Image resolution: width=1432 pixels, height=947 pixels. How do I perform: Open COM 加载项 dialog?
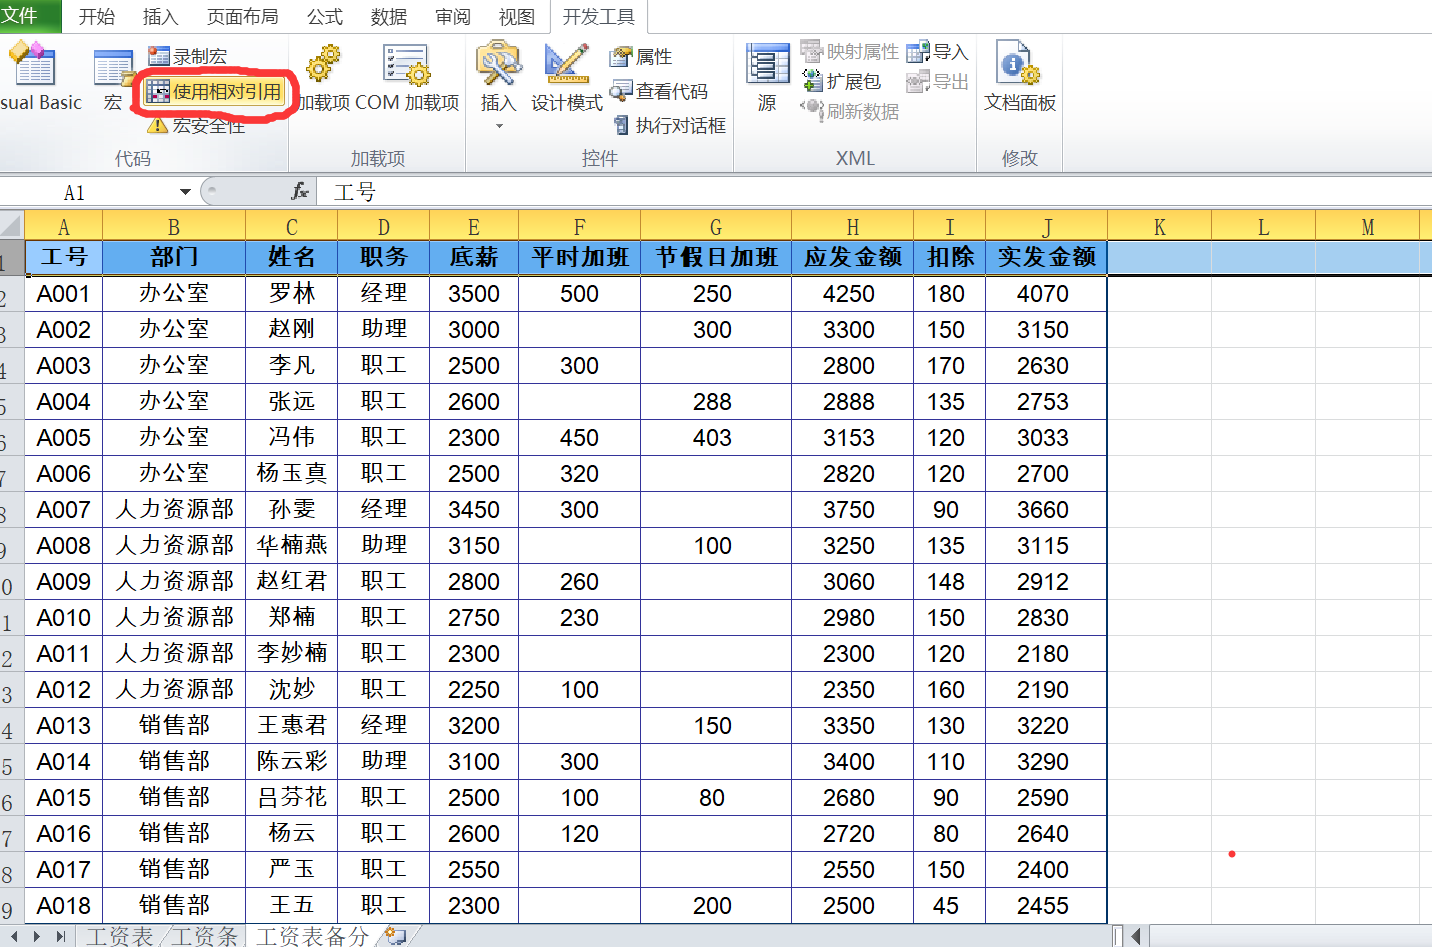tap(407, 78)
